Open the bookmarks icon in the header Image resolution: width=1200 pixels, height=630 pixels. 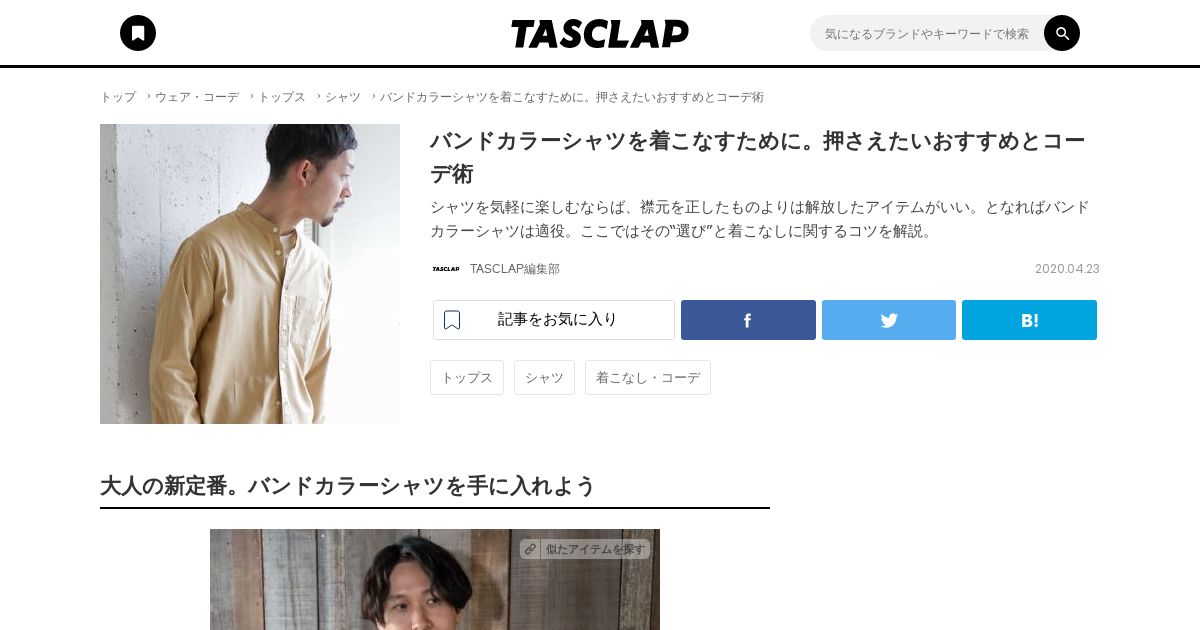click(x=138, y=33)
